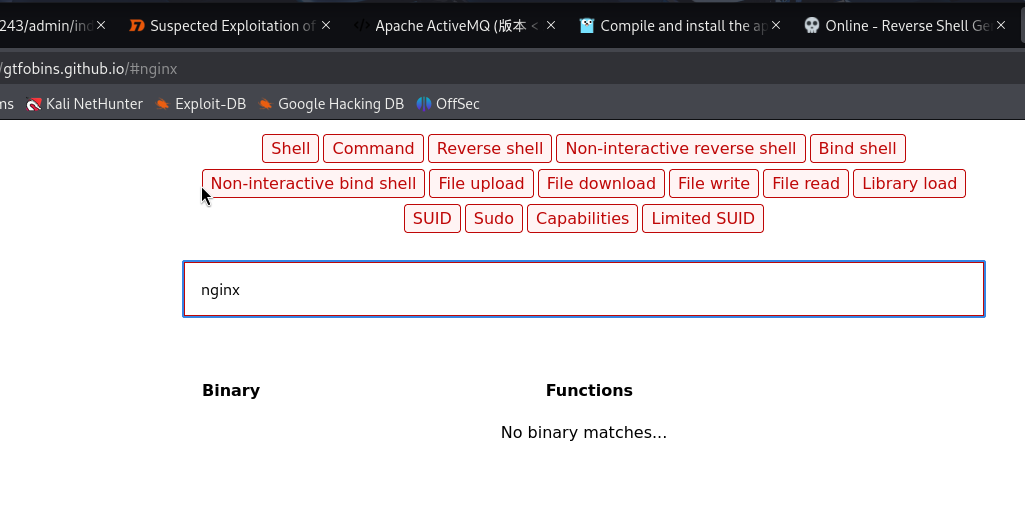Open the OffSec bookmark icon

click(424, 104)
